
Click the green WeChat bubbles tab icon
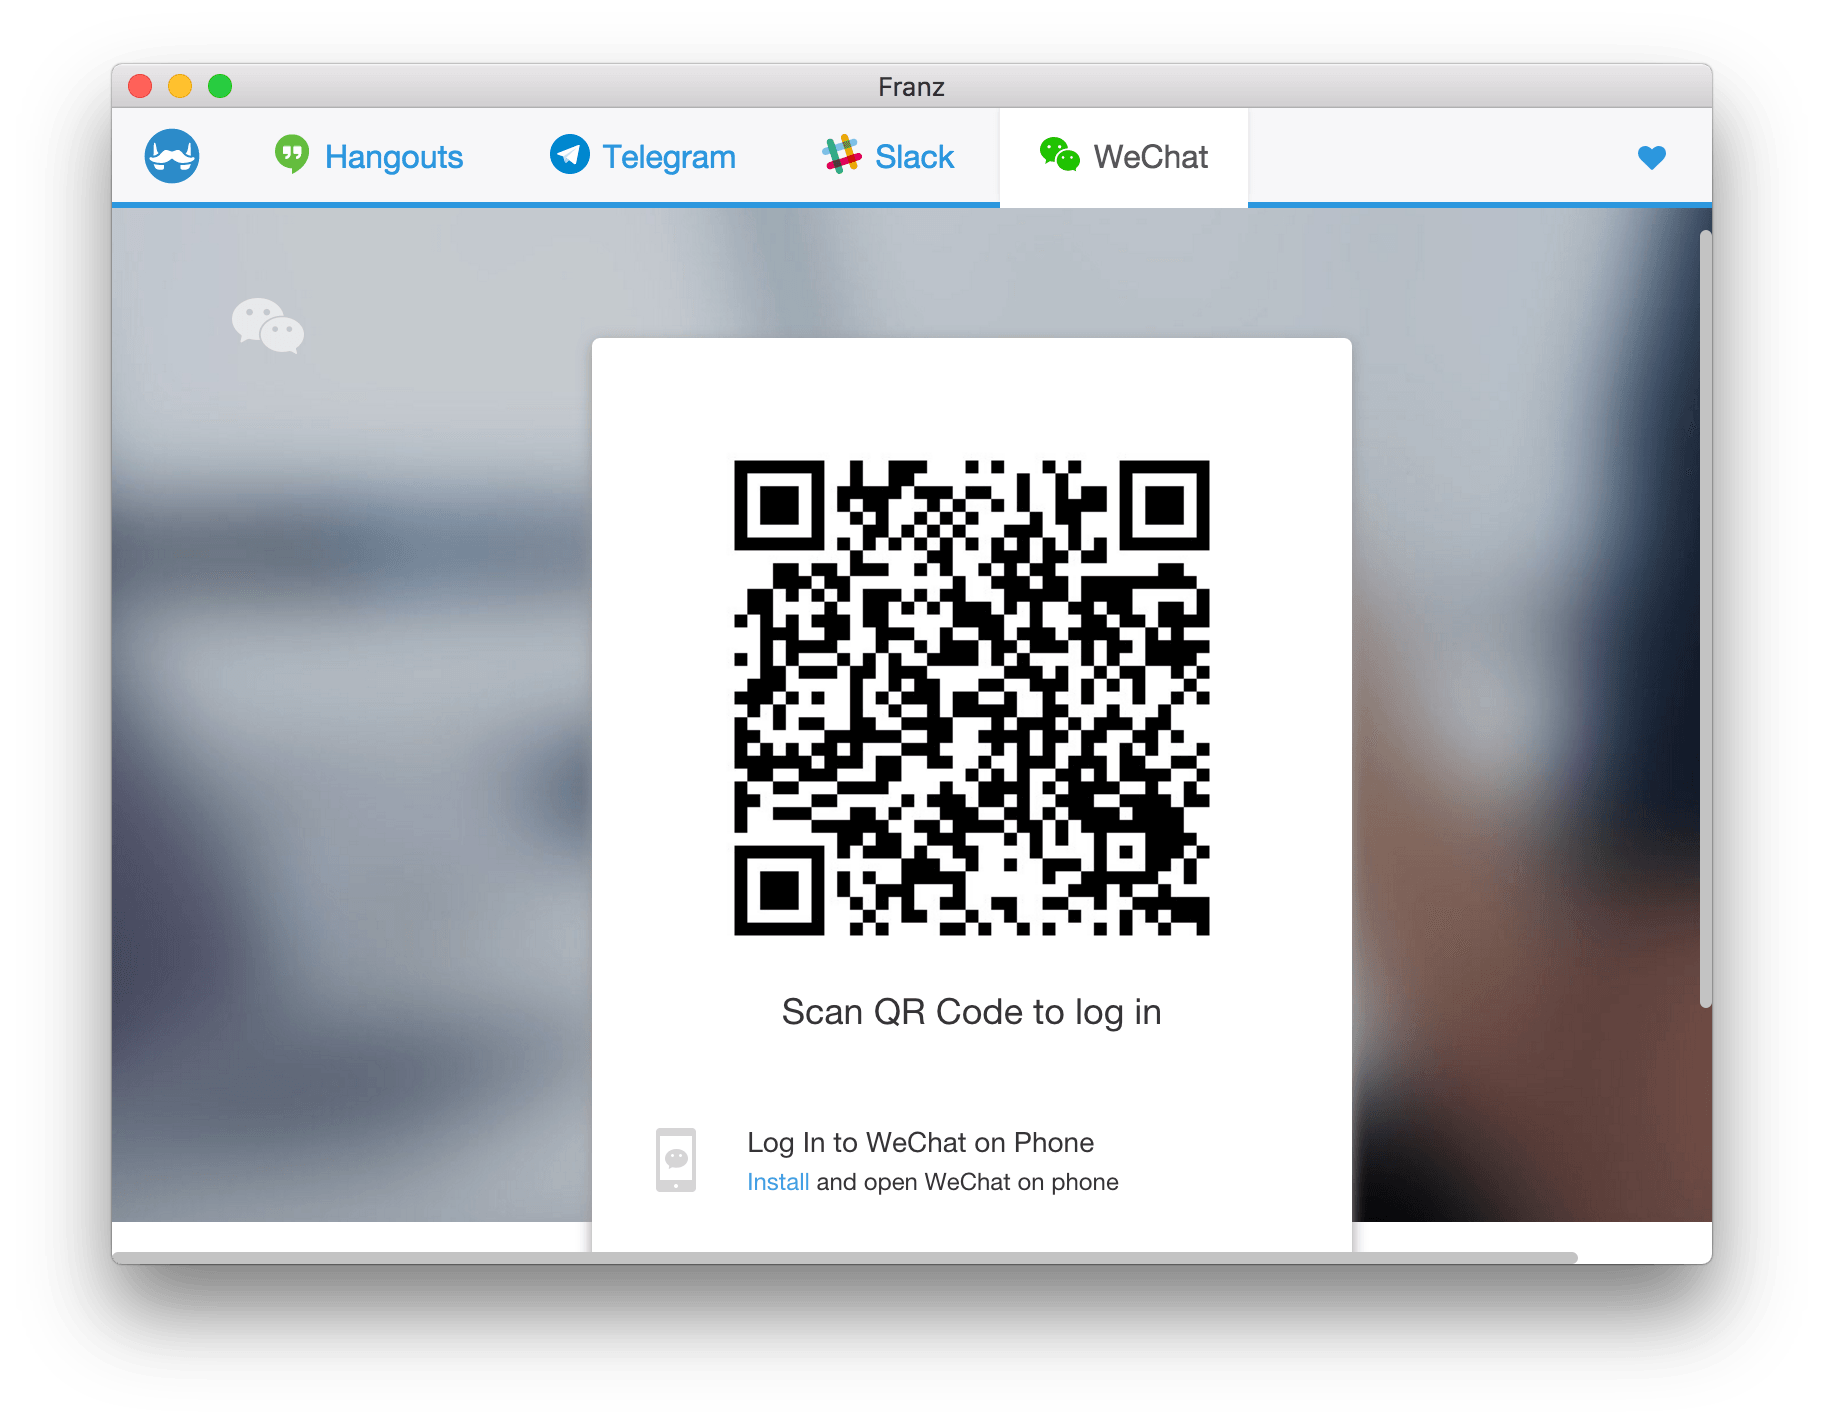click(x=1059, y=155)
